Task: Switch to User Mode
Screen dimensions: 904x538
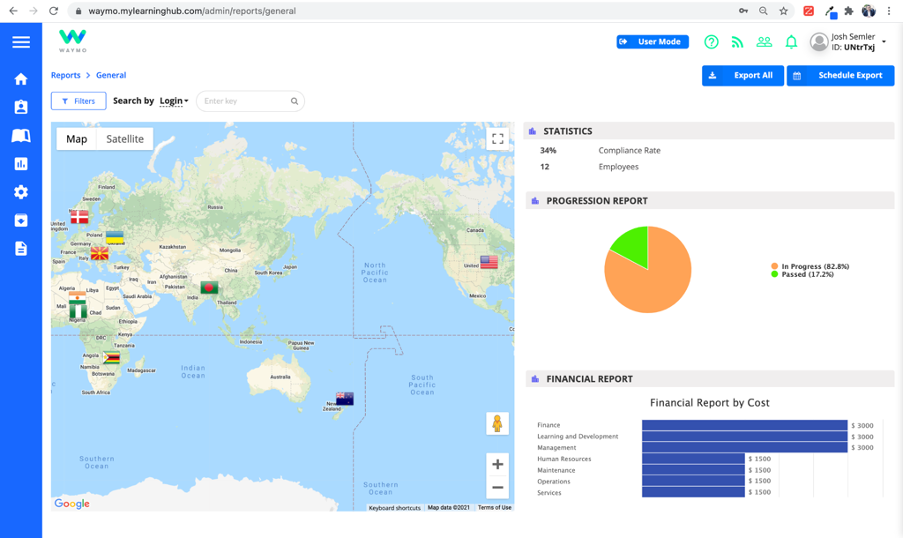Action: point(653,42)
